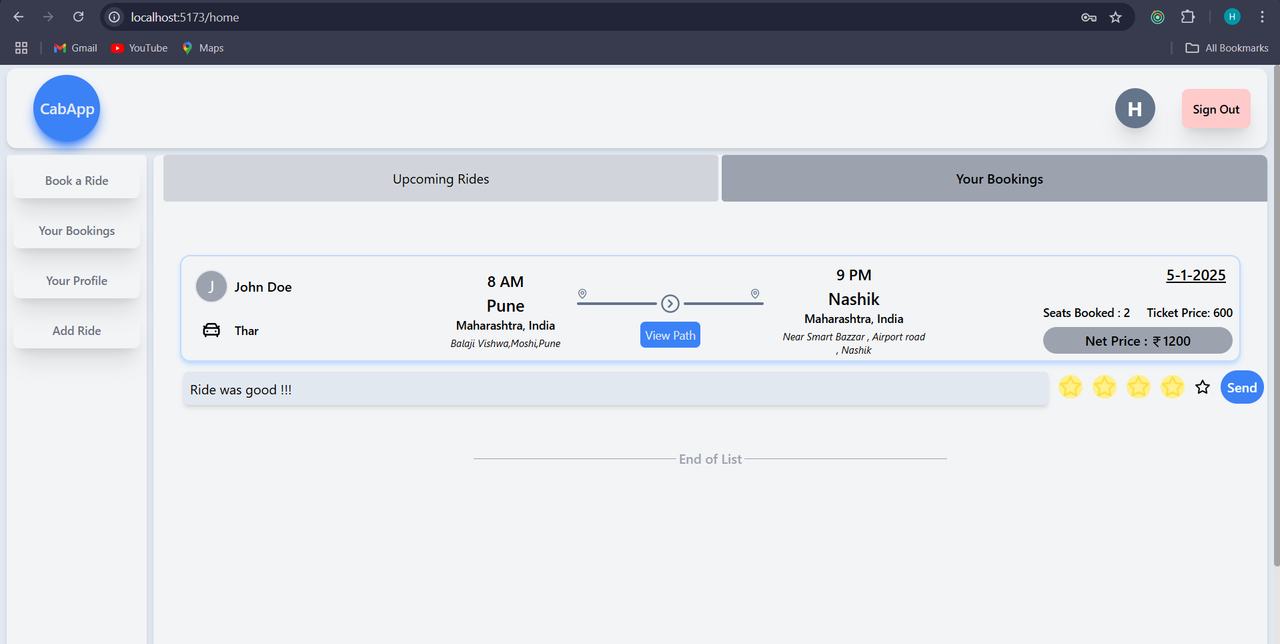Viewport: 1280px width, 644px height.
Task: Switch to the Your Bookings tab
Action: [x=994, y=178]
